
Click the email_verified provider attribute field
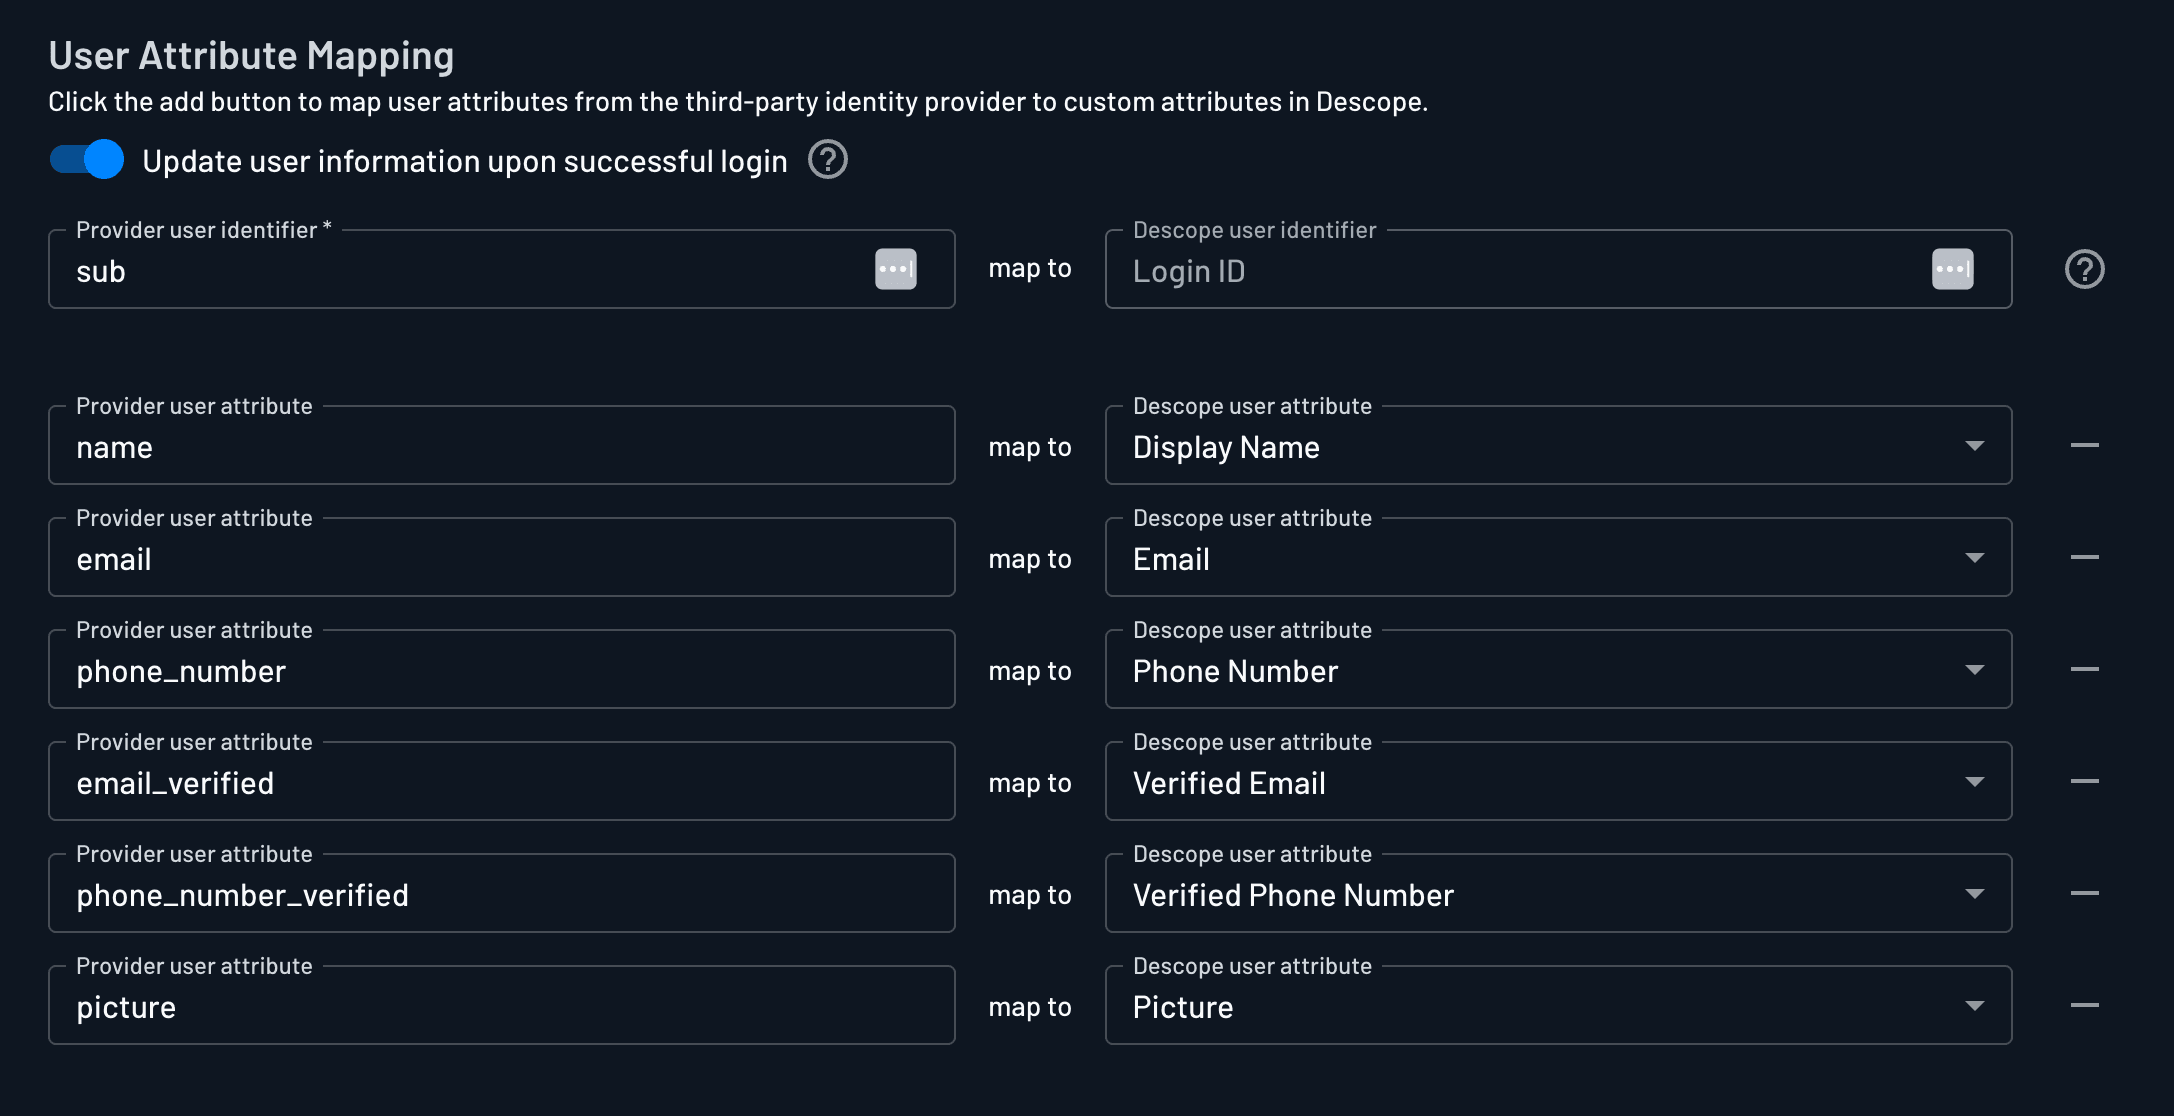pos(450,783)
